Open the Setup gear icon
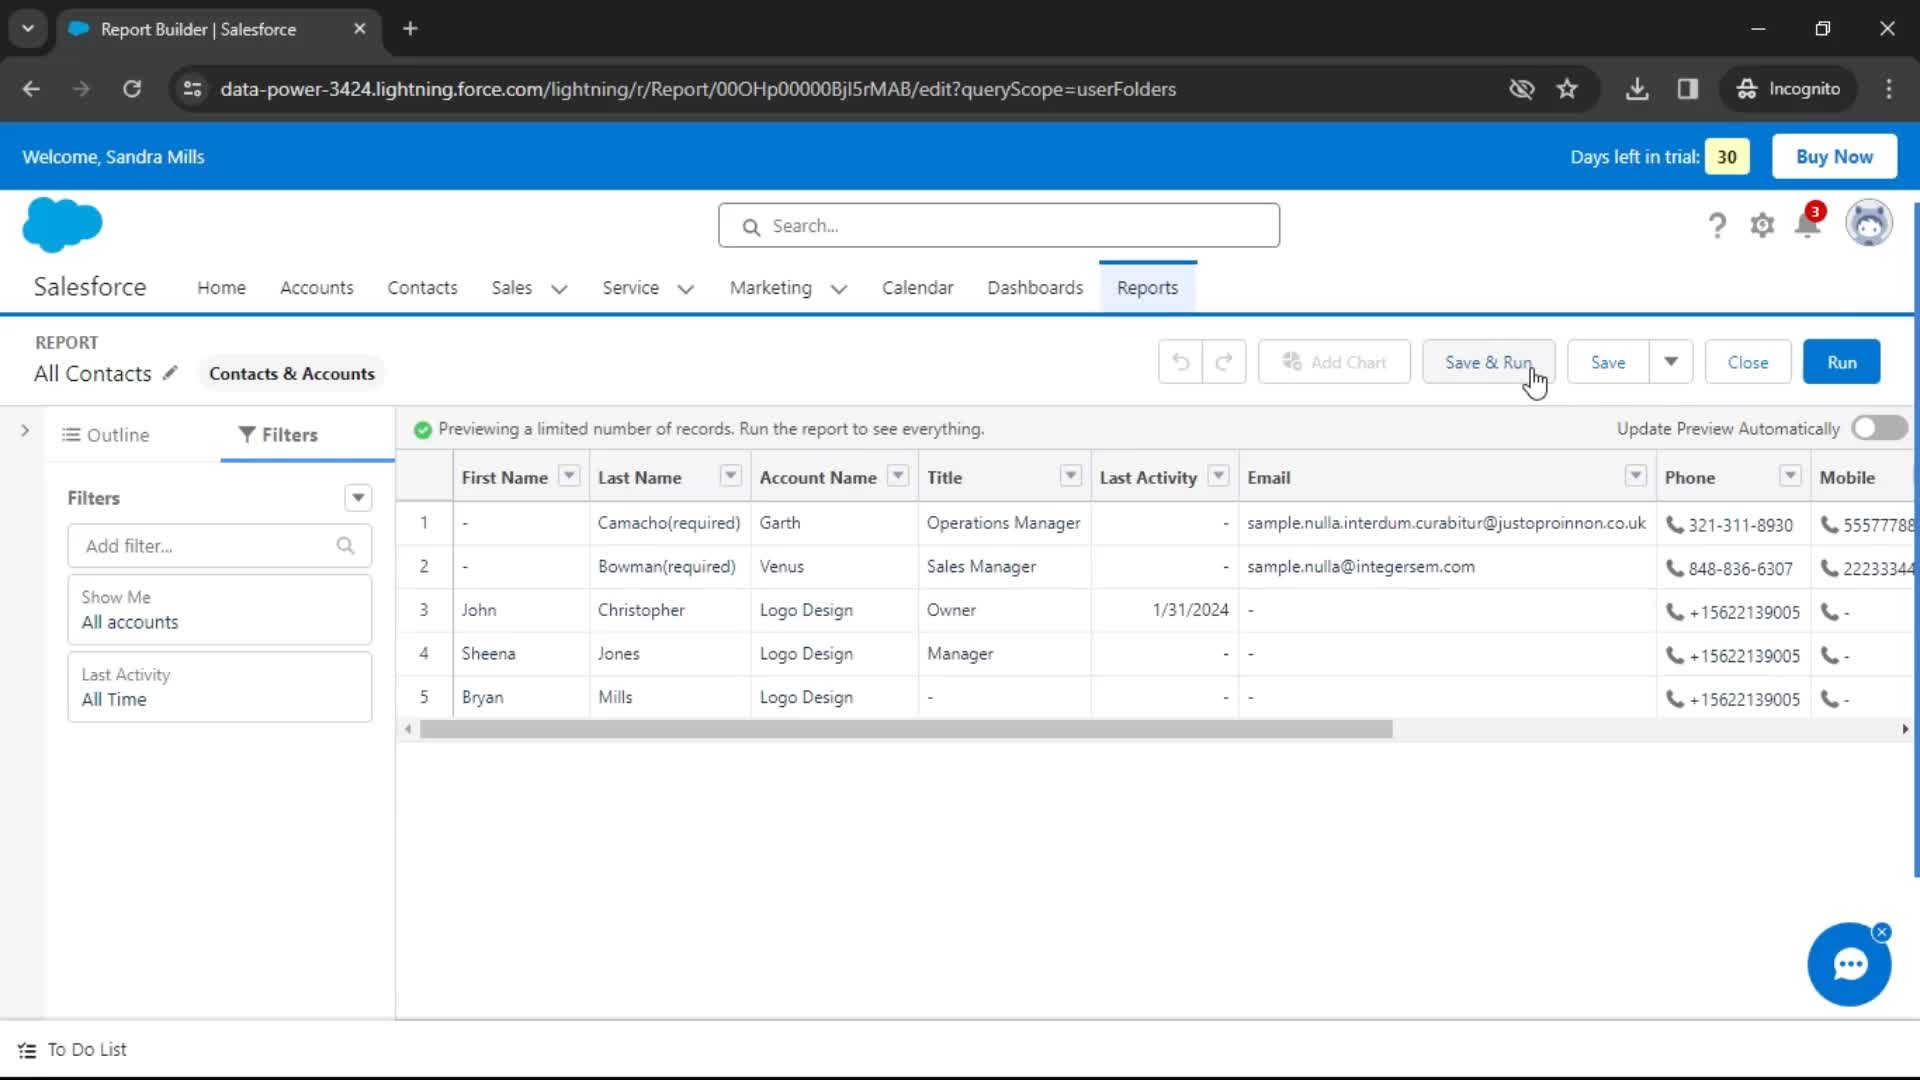 coord(1762,226)
